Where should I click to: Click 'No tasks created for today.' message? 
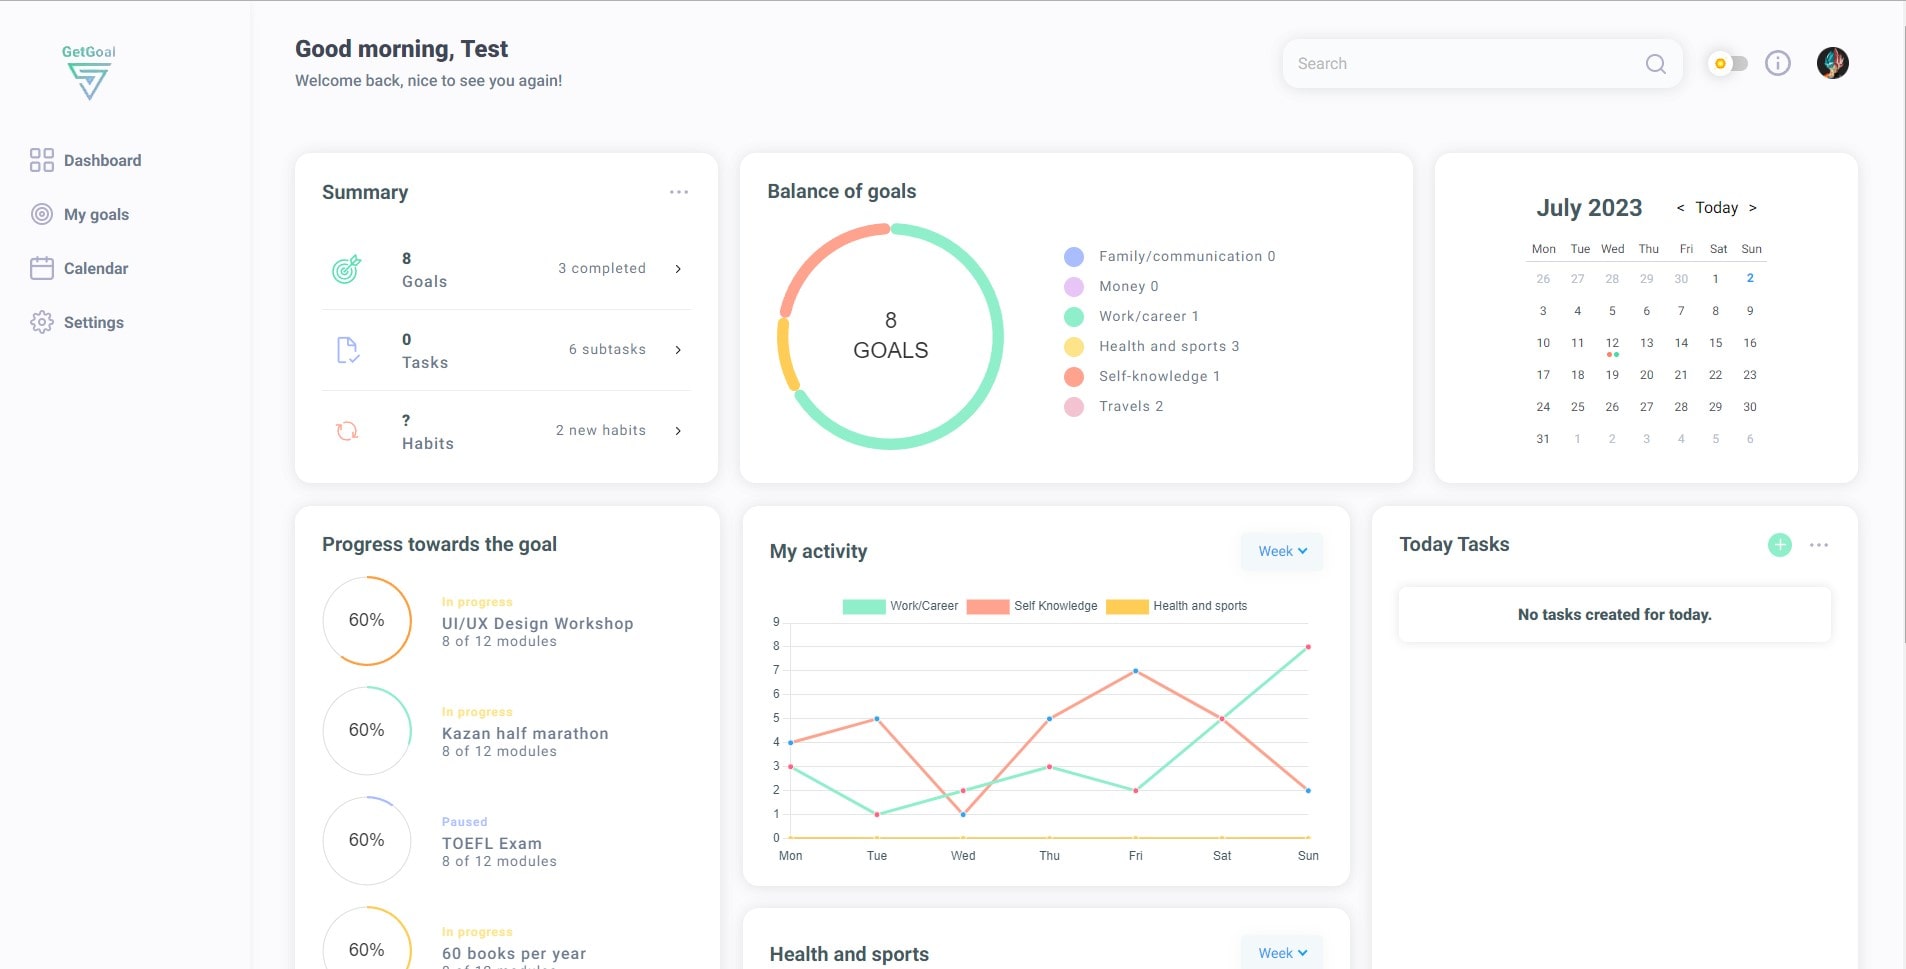[x=1614, y=615]
